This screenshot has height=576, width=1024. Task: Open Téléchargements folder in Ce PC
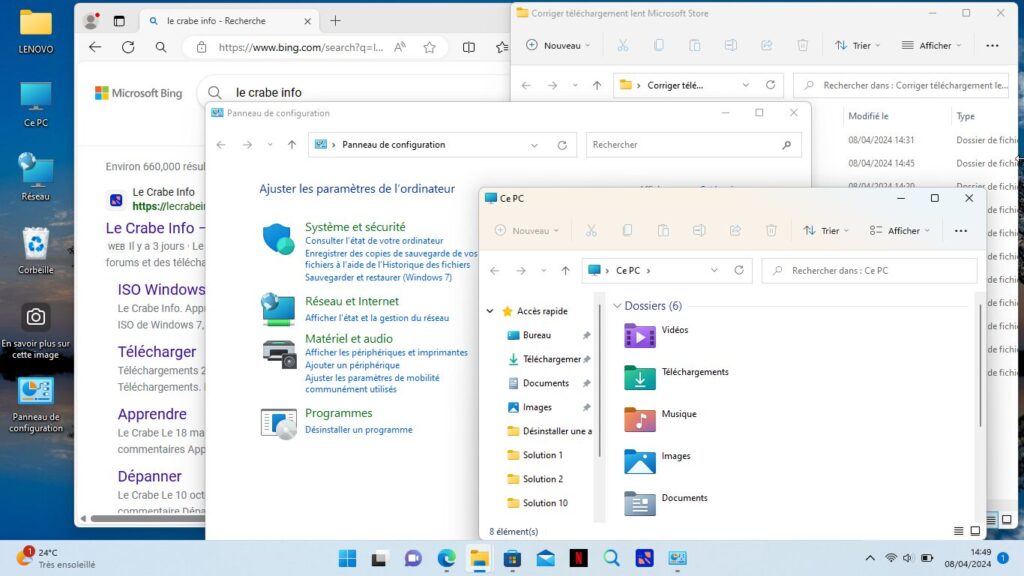pos(676,377)
